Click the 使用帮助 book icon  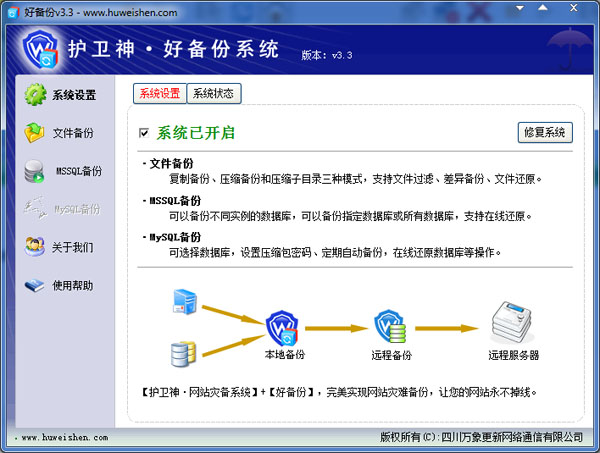tap(35, 285)
